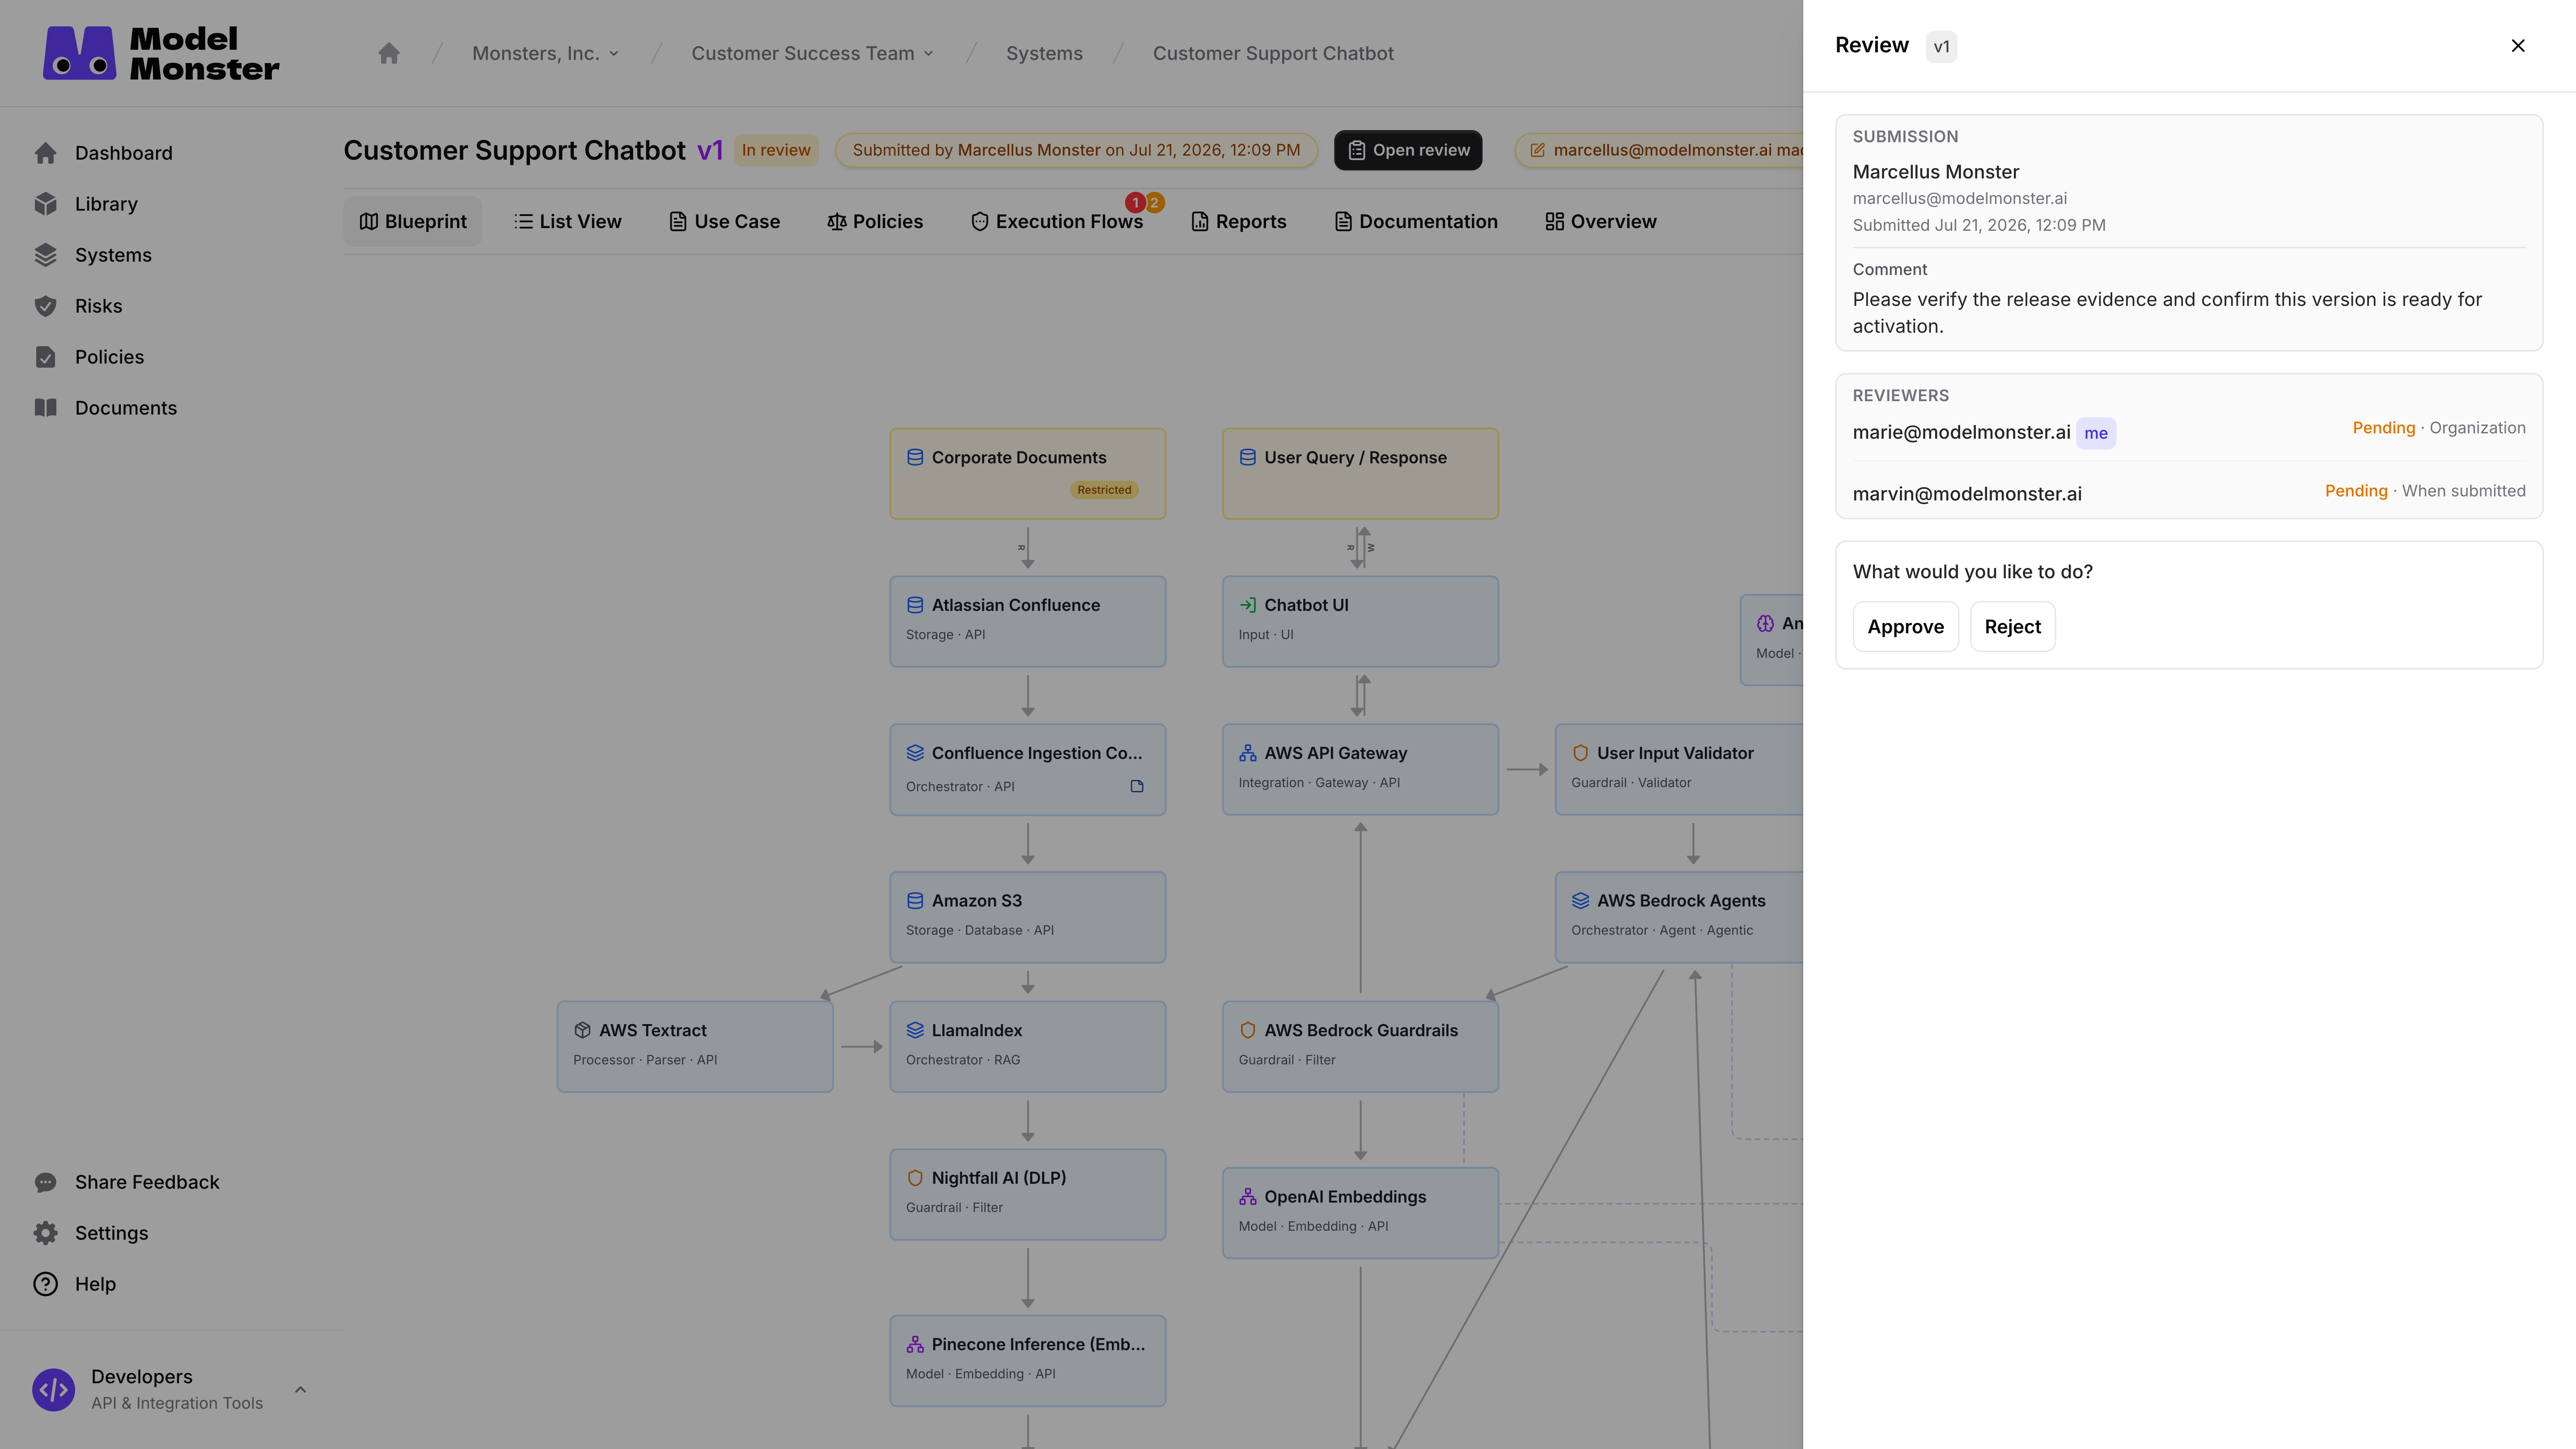Screen dimensions: 2576x1449
Task: Expand the Customer Success Team dropdown
Action: coord(929,53)
